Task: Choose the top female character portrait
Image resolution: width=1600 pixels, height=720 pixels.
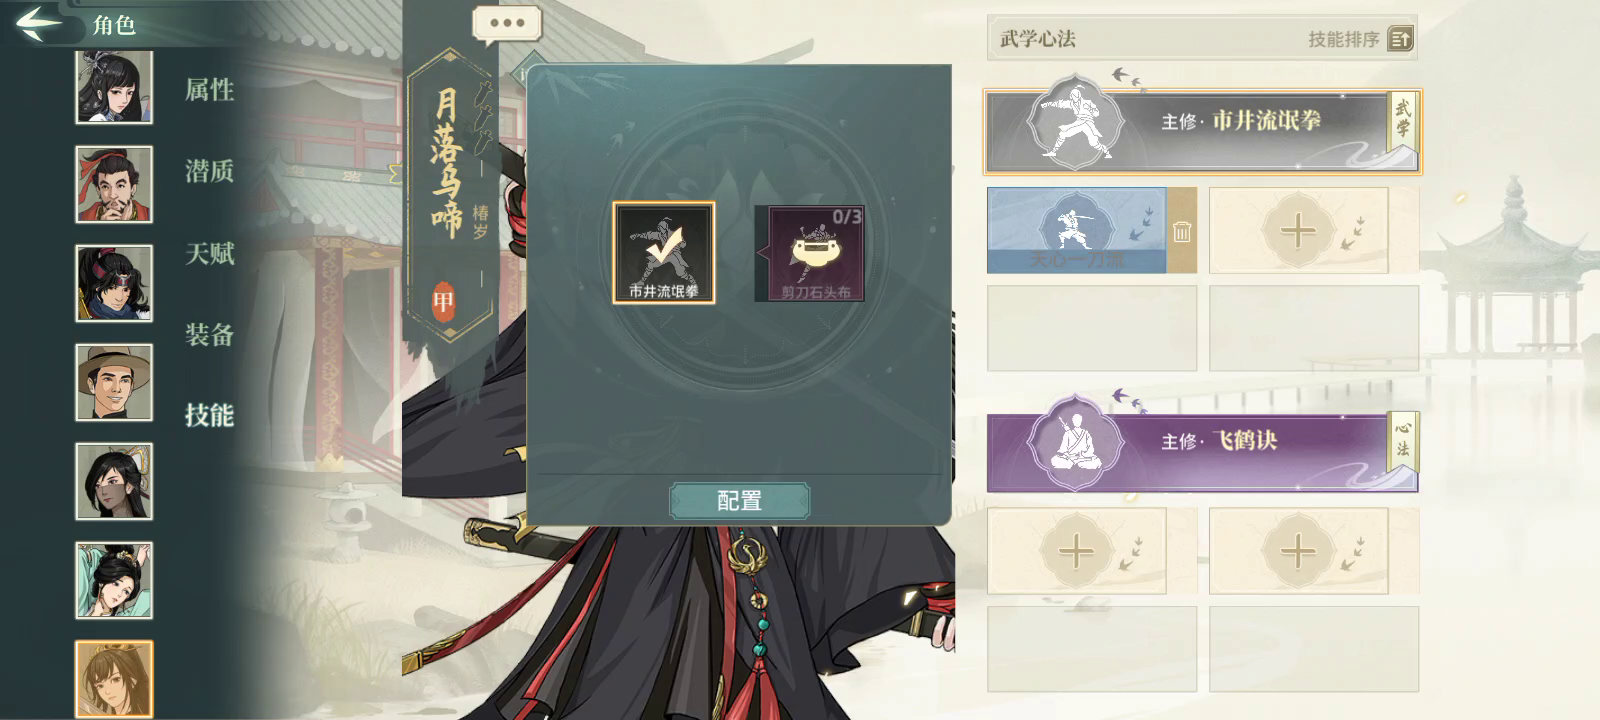Action: 114,87
